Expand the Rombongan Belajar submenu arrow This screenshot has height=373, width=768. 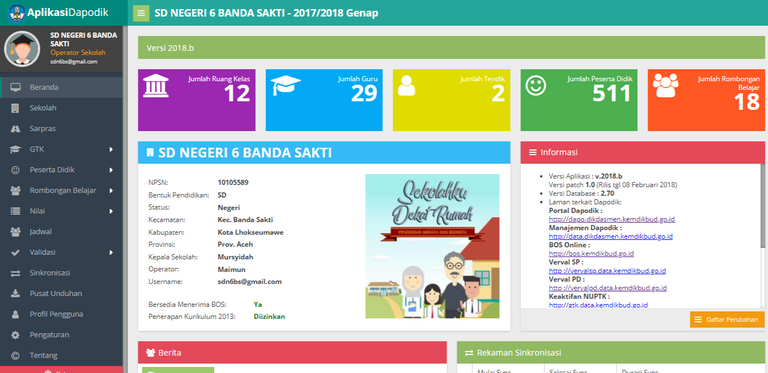click(111, 190)
